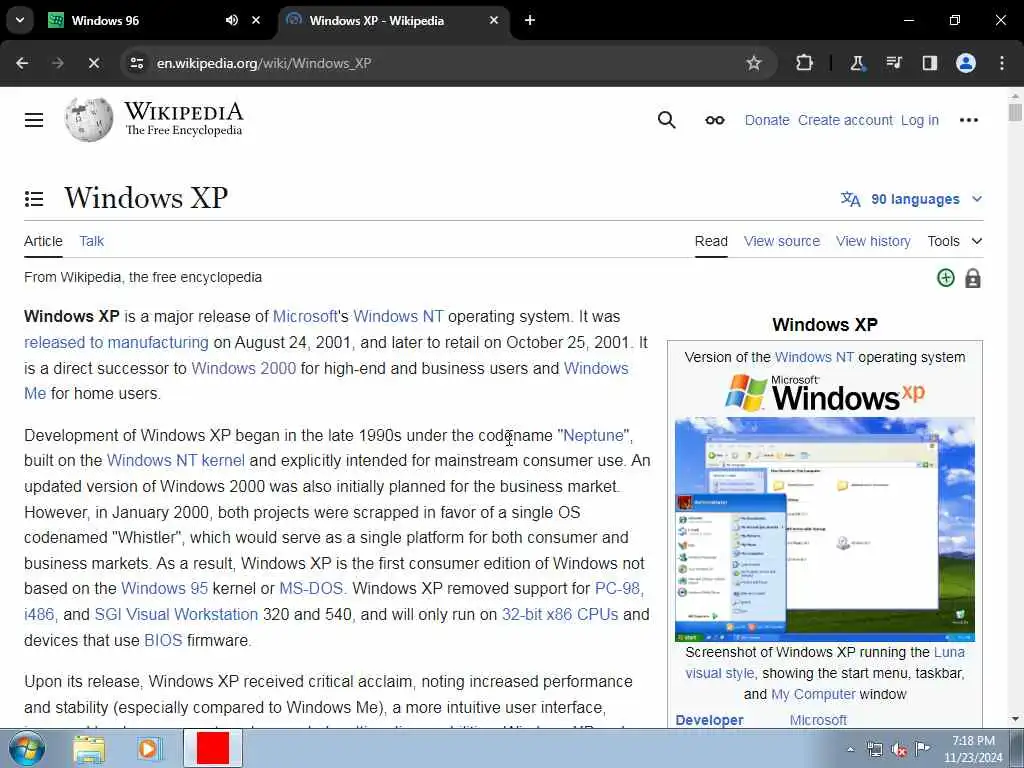
Task: Open the Windows Start orb
Action: 26,748
